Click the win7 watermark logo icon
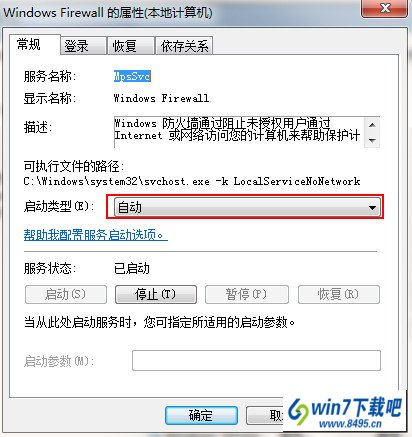 pyautogui.click(x=298, y=411)
